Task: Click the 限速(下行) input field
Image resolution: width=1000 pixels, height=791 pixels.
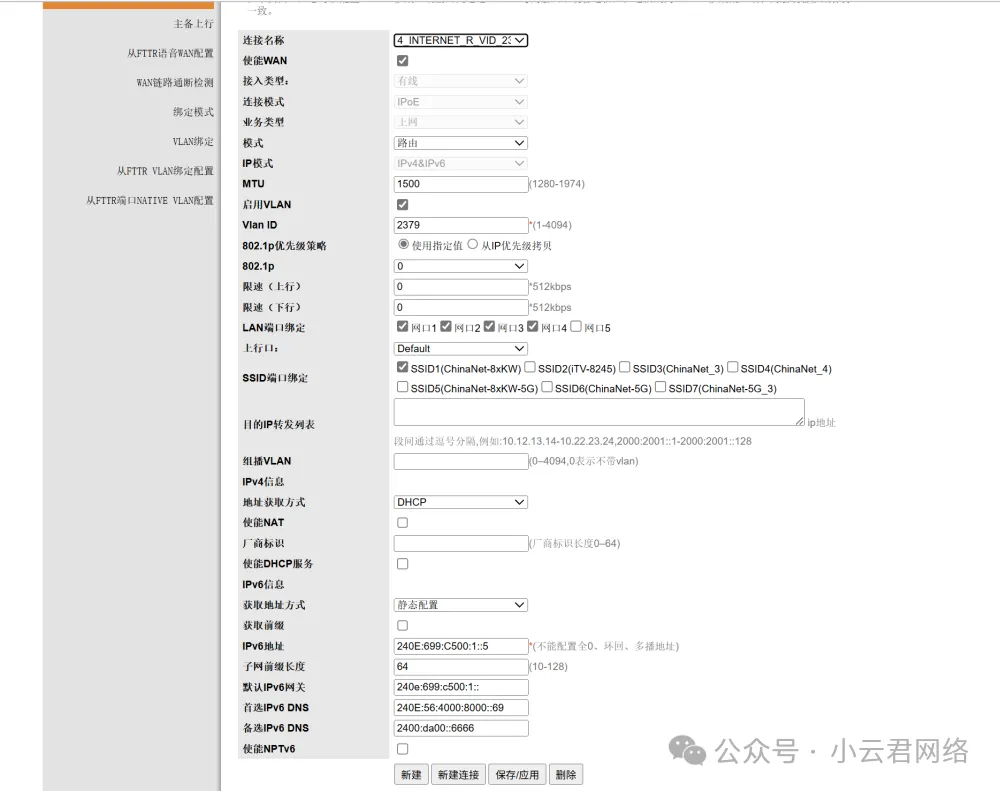Action: pyautogui.click(x=460, y=307)
